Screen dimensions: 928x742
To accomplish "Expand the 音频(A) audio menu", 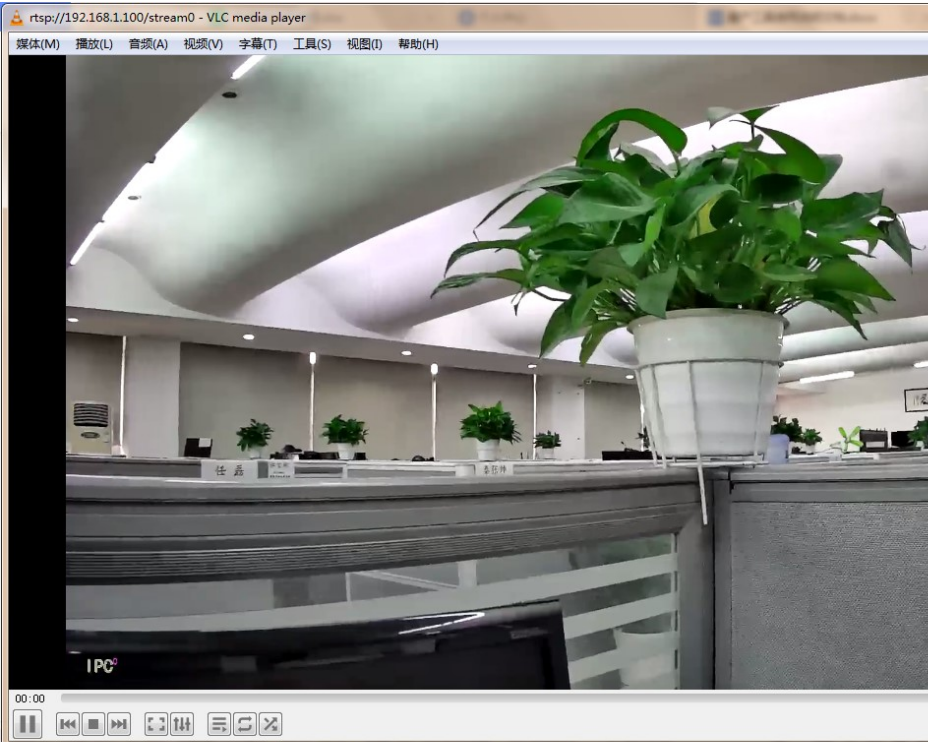I will coord(148,44).
